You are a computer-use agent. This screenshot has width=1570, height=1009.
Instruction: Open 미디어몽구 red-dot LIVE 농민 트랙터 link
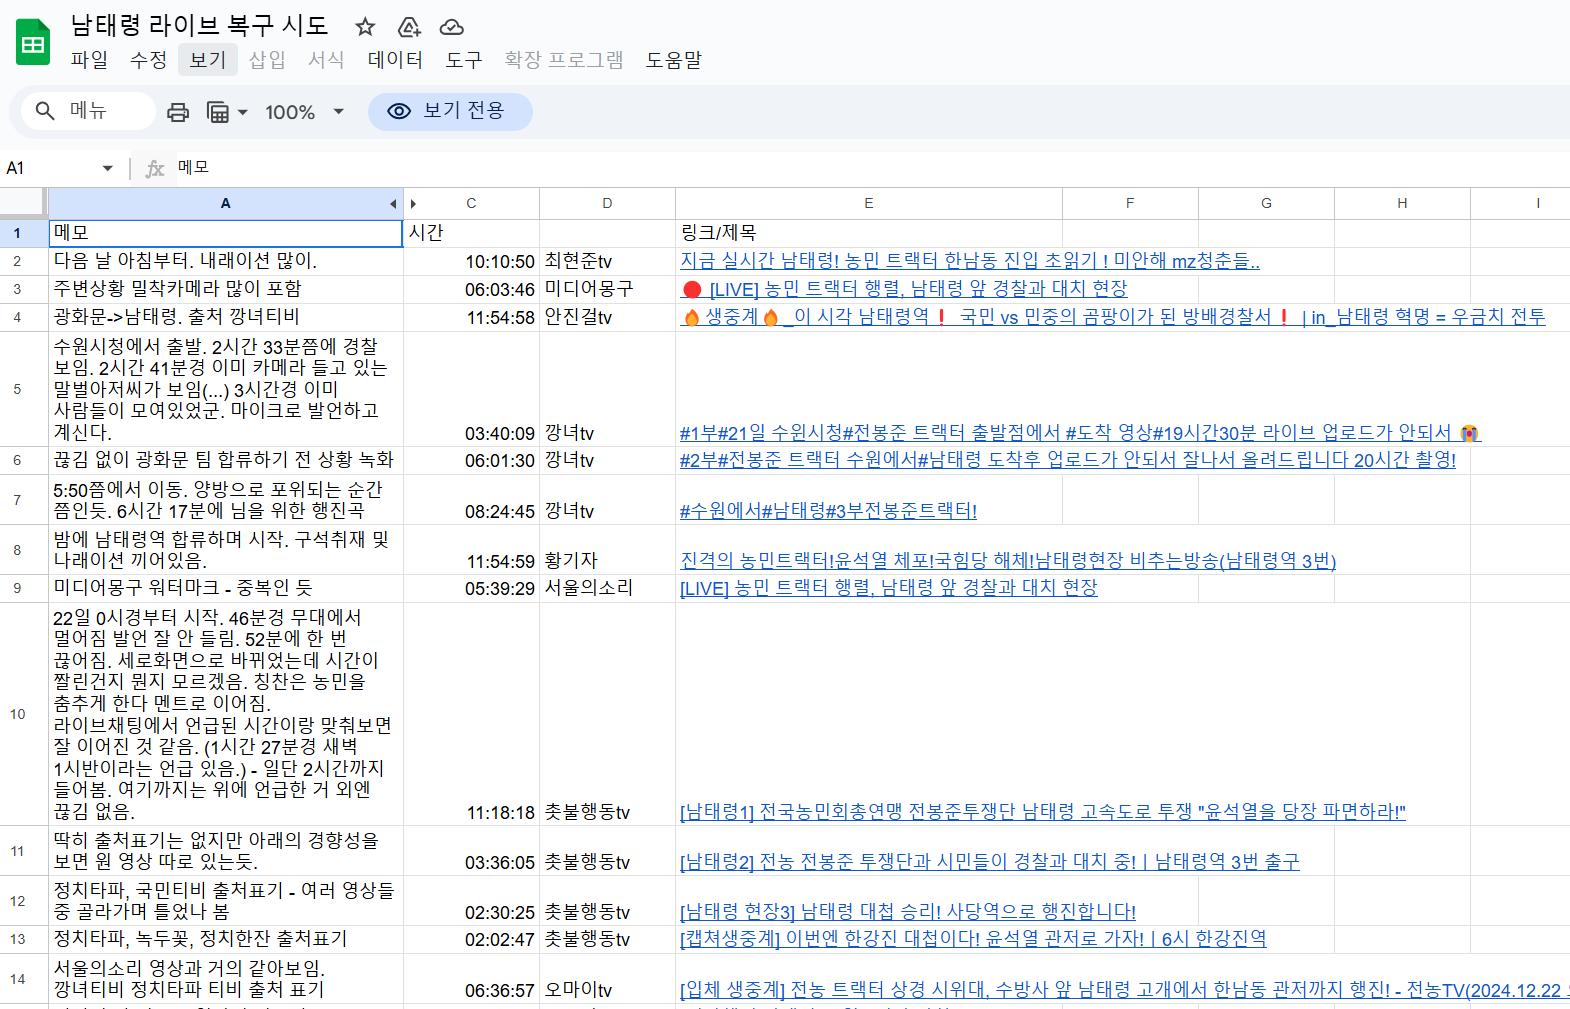pos(904,289)
